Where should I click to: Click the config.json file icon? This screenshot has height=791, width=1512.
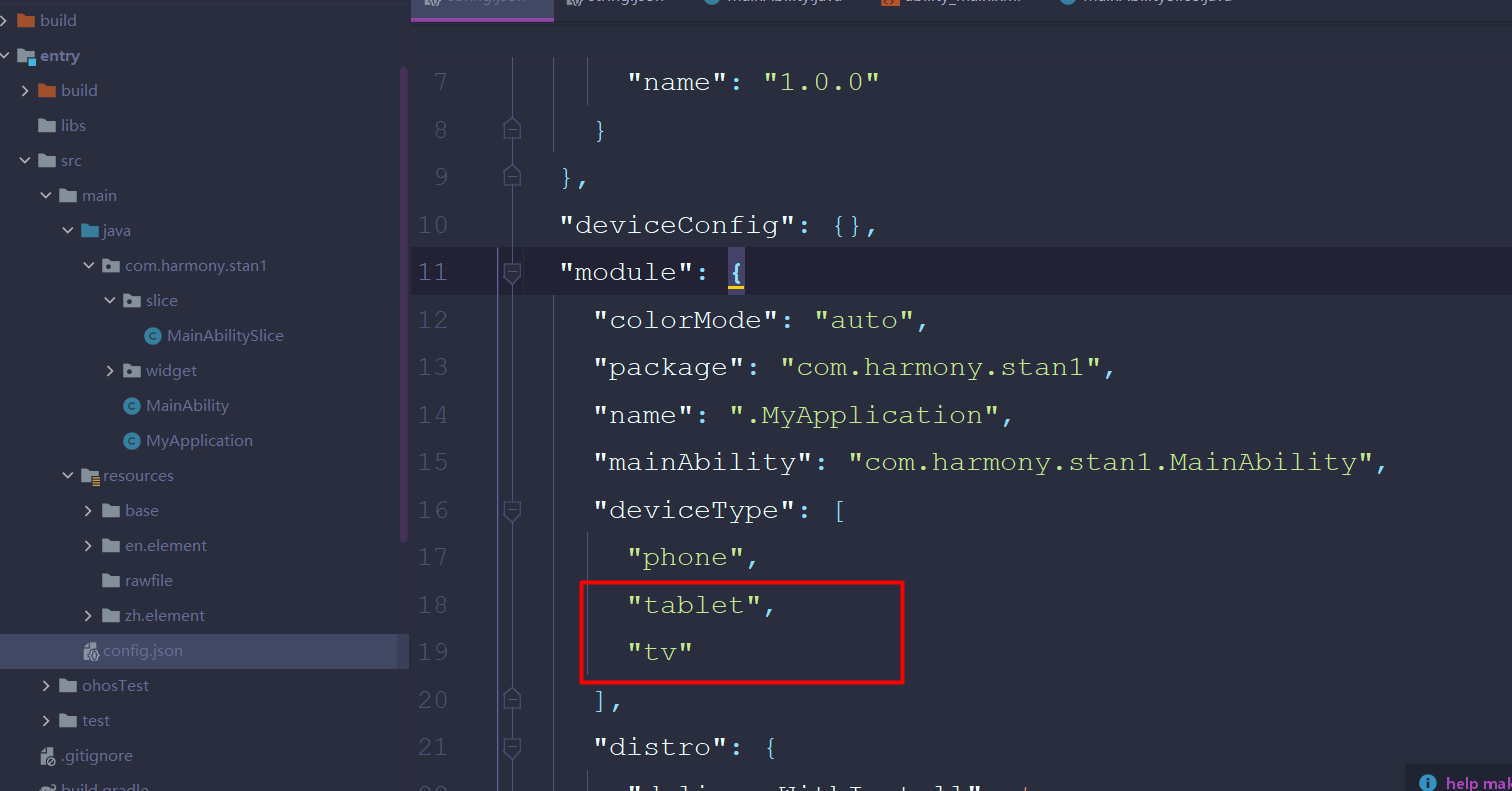point(90,651)
